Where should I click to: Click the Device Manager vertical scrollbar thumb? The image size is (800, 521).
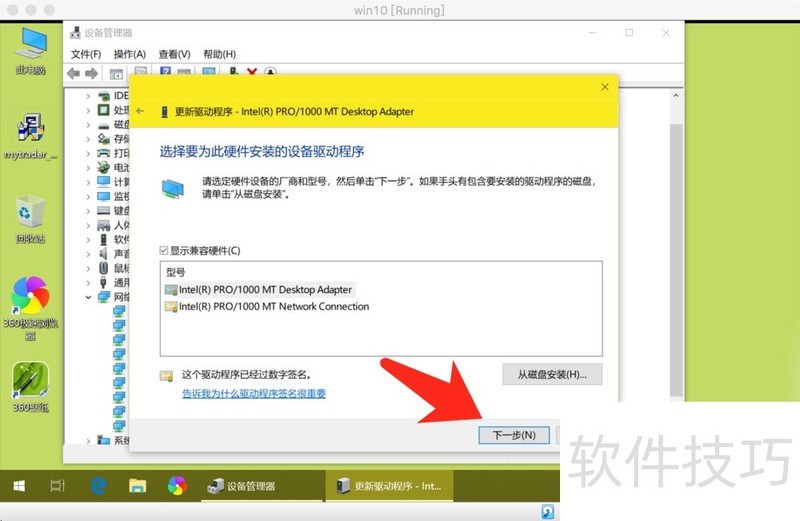coord(676,260)
